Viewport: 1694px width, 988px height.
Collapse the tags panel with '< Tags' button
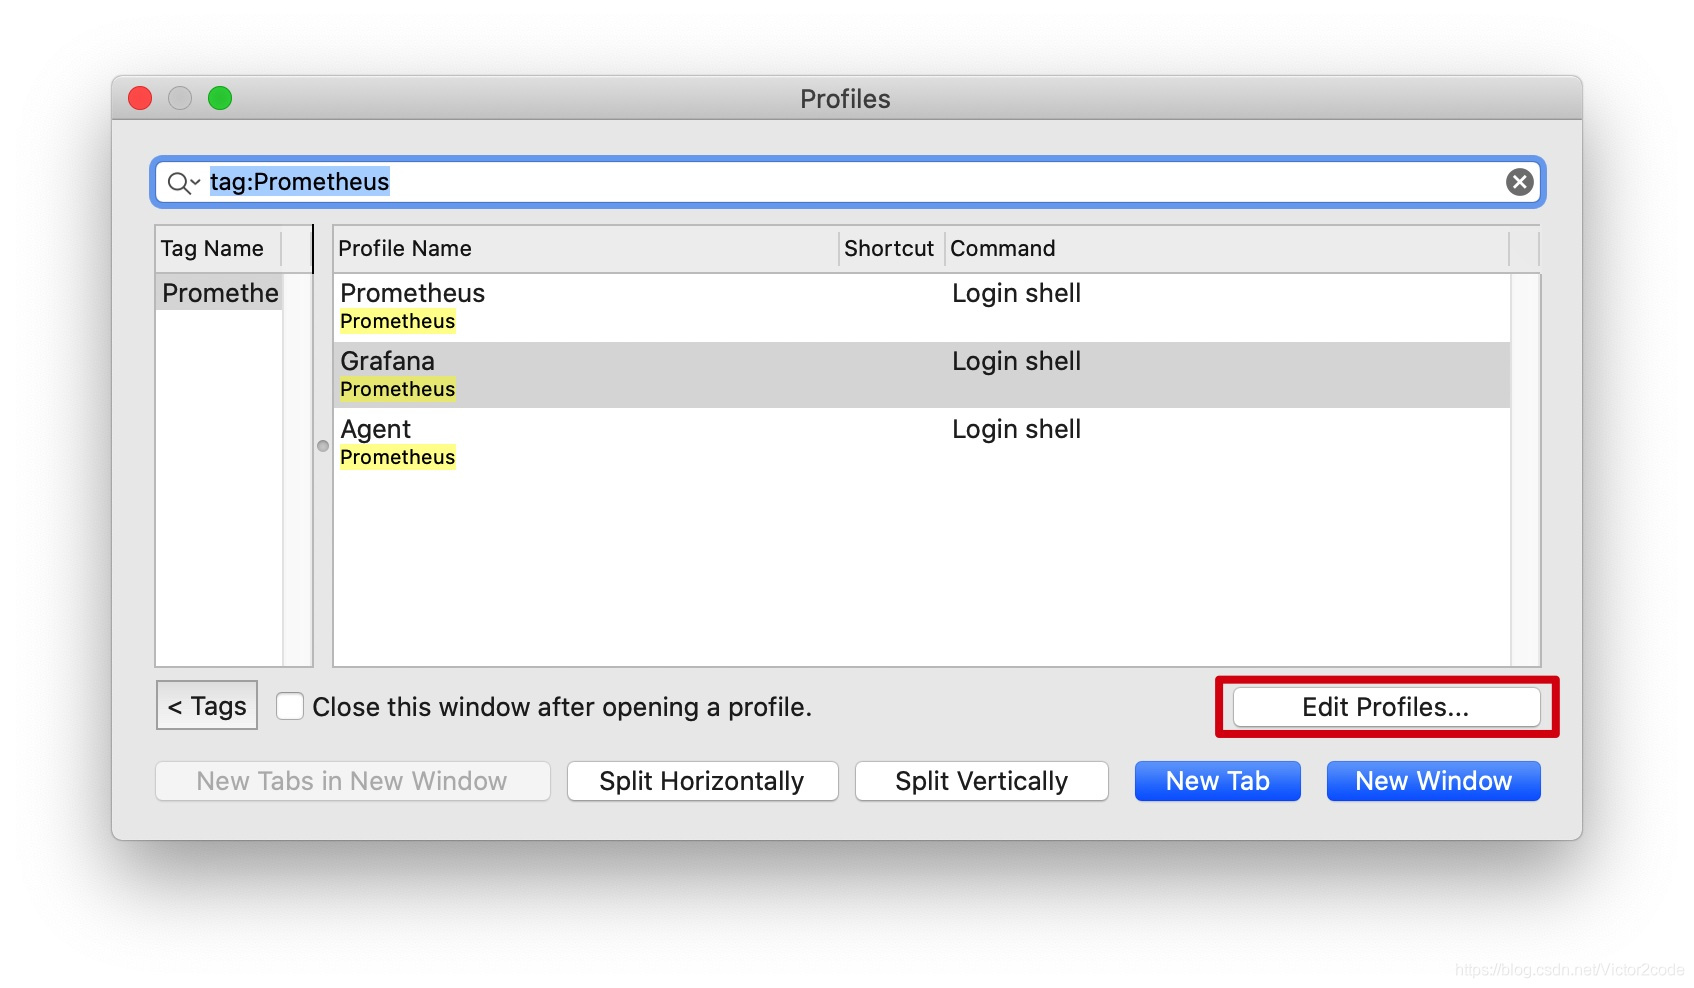tap(207, 706)
